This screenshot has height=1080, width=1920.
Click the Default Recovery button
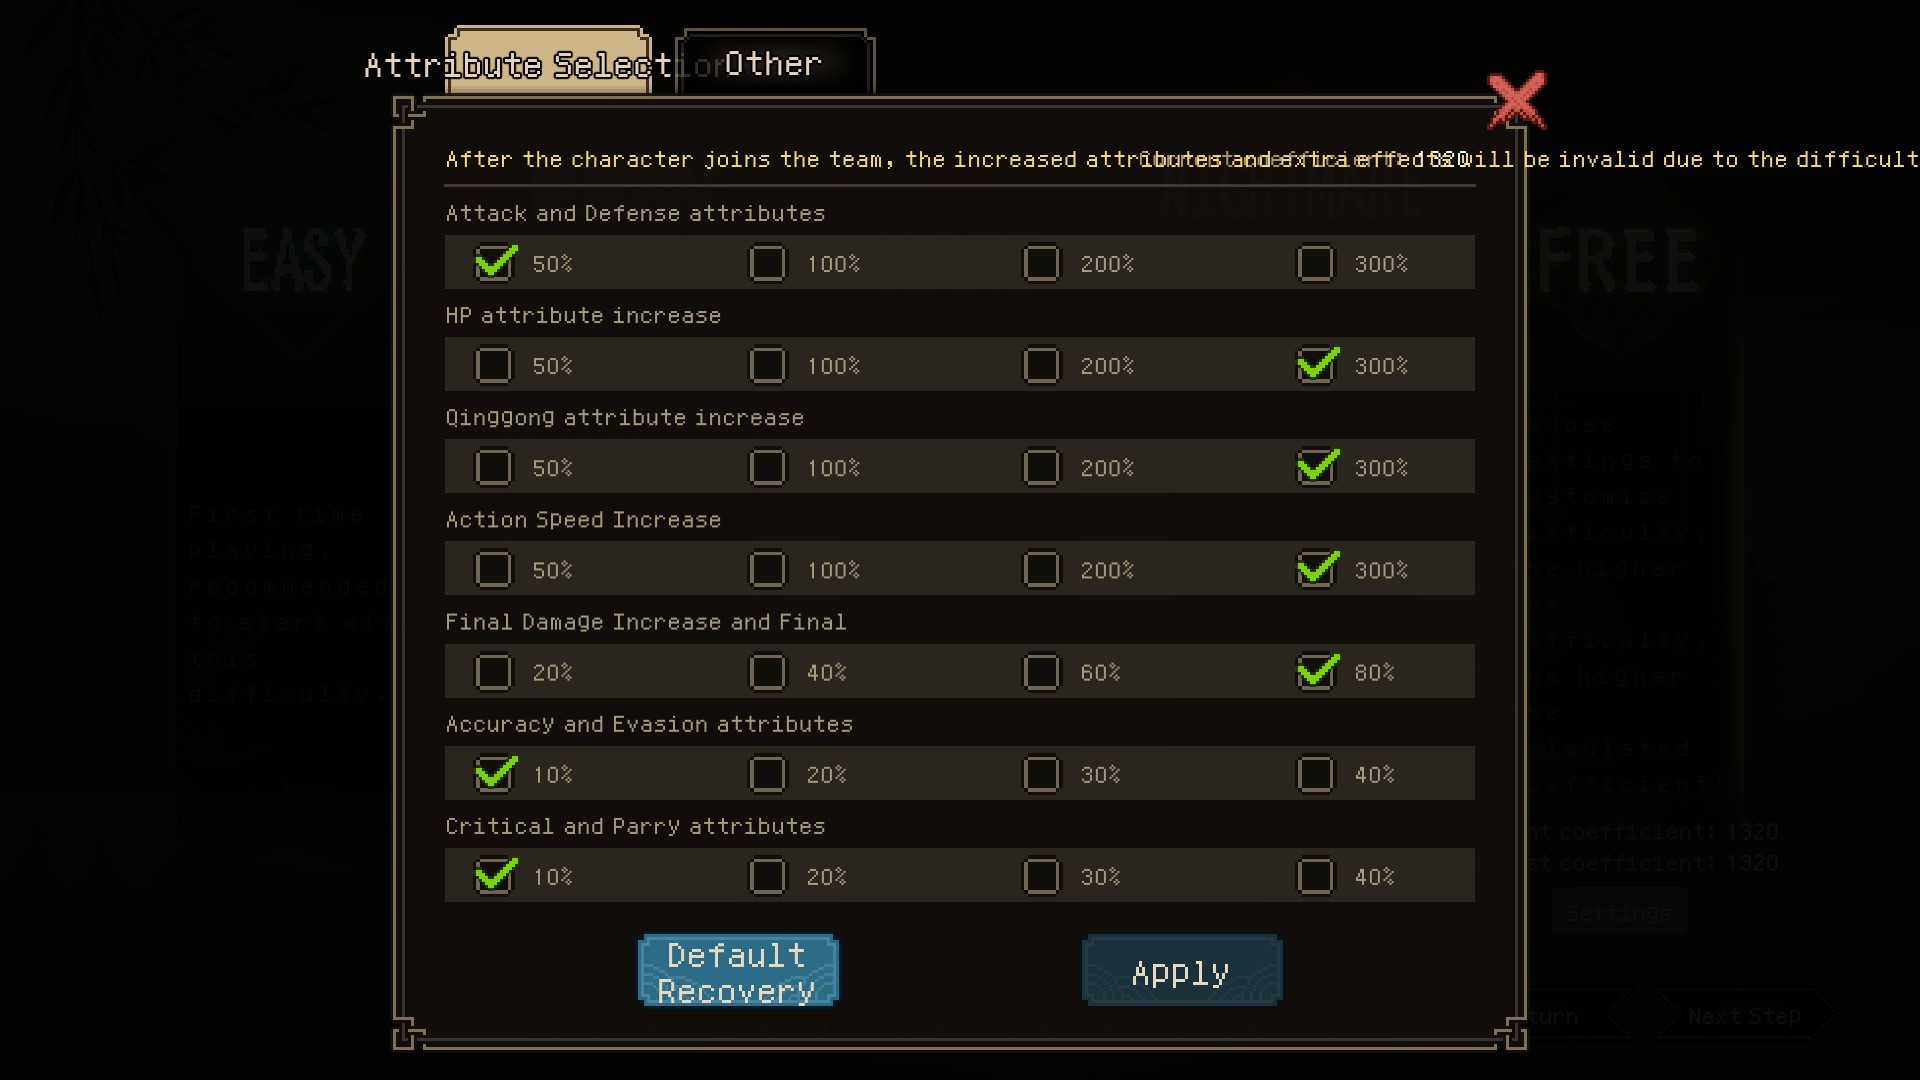tap(737, 972)
